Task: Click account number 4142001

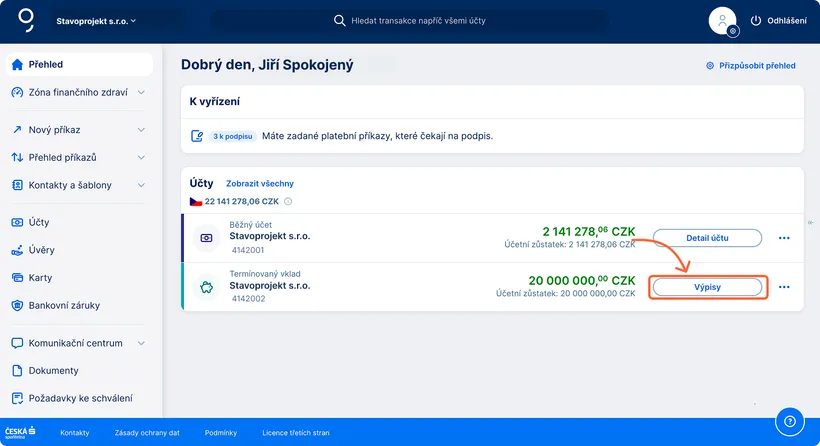Action: click(248, 250)
